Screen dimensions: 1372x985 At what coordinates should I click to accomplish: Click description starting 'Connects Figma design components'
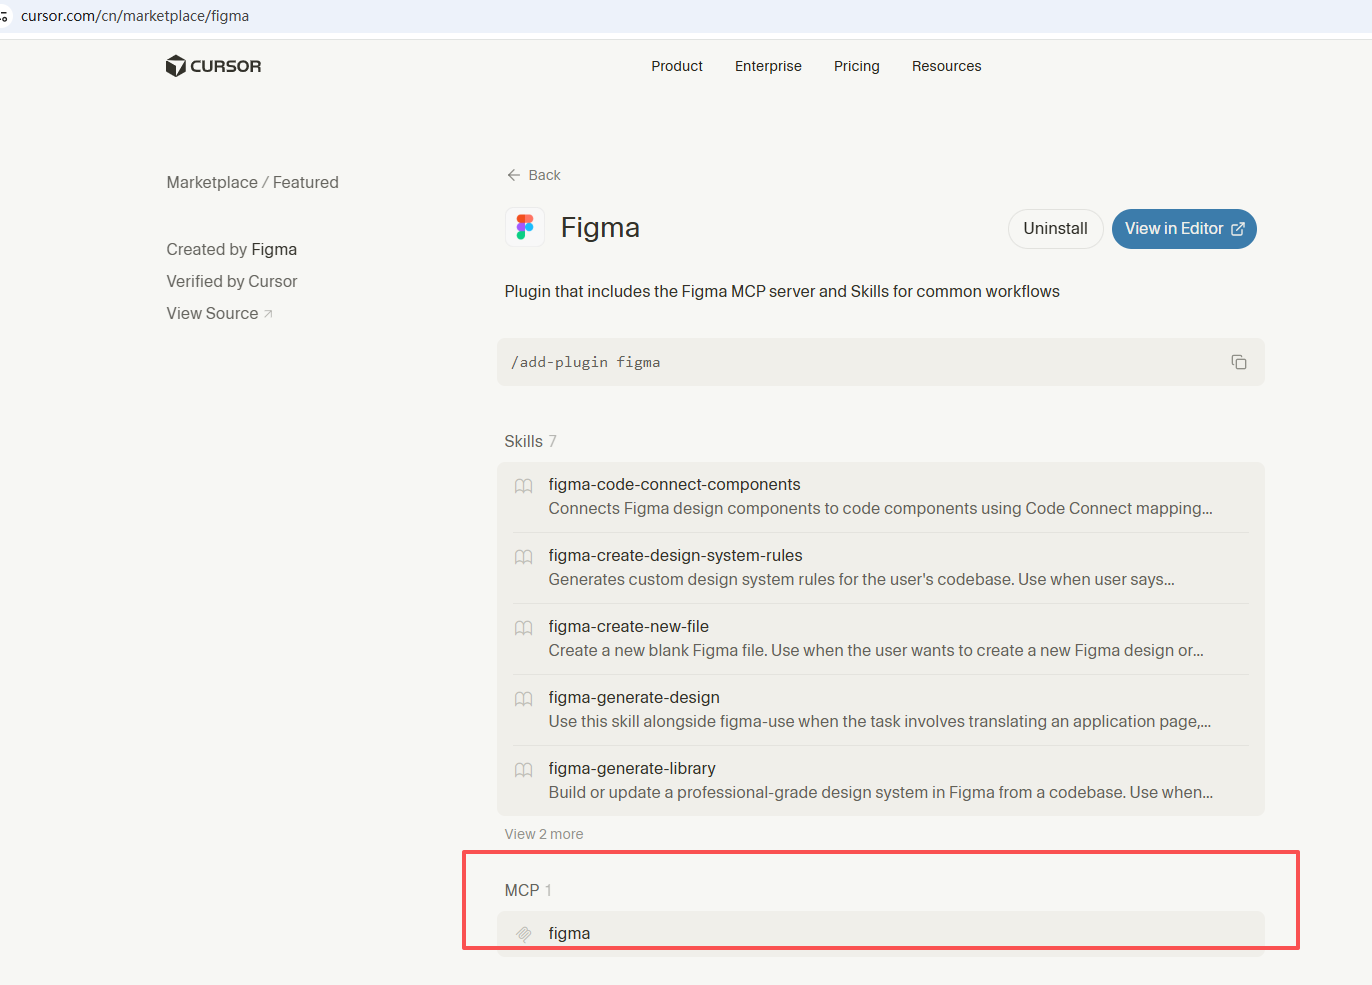pyautogui.click(x=880, y=508)
